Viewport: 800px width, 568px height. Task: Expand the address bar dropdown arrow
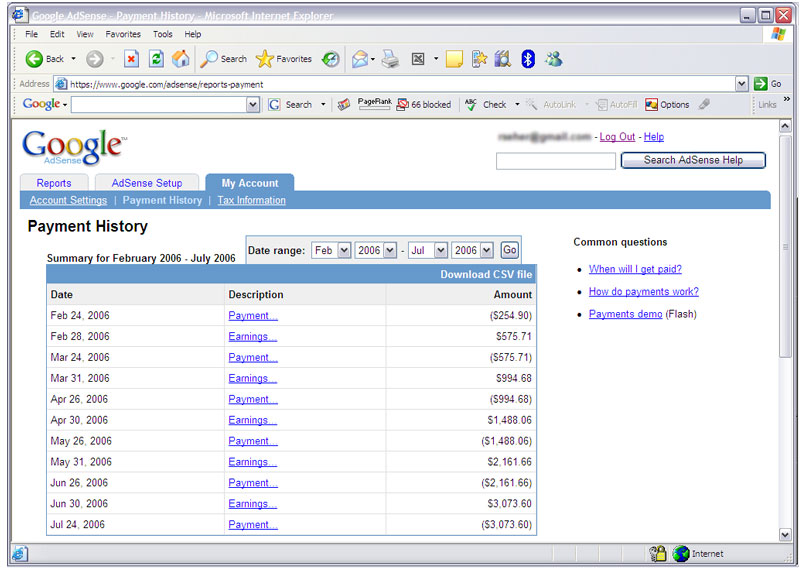point(742,84)
